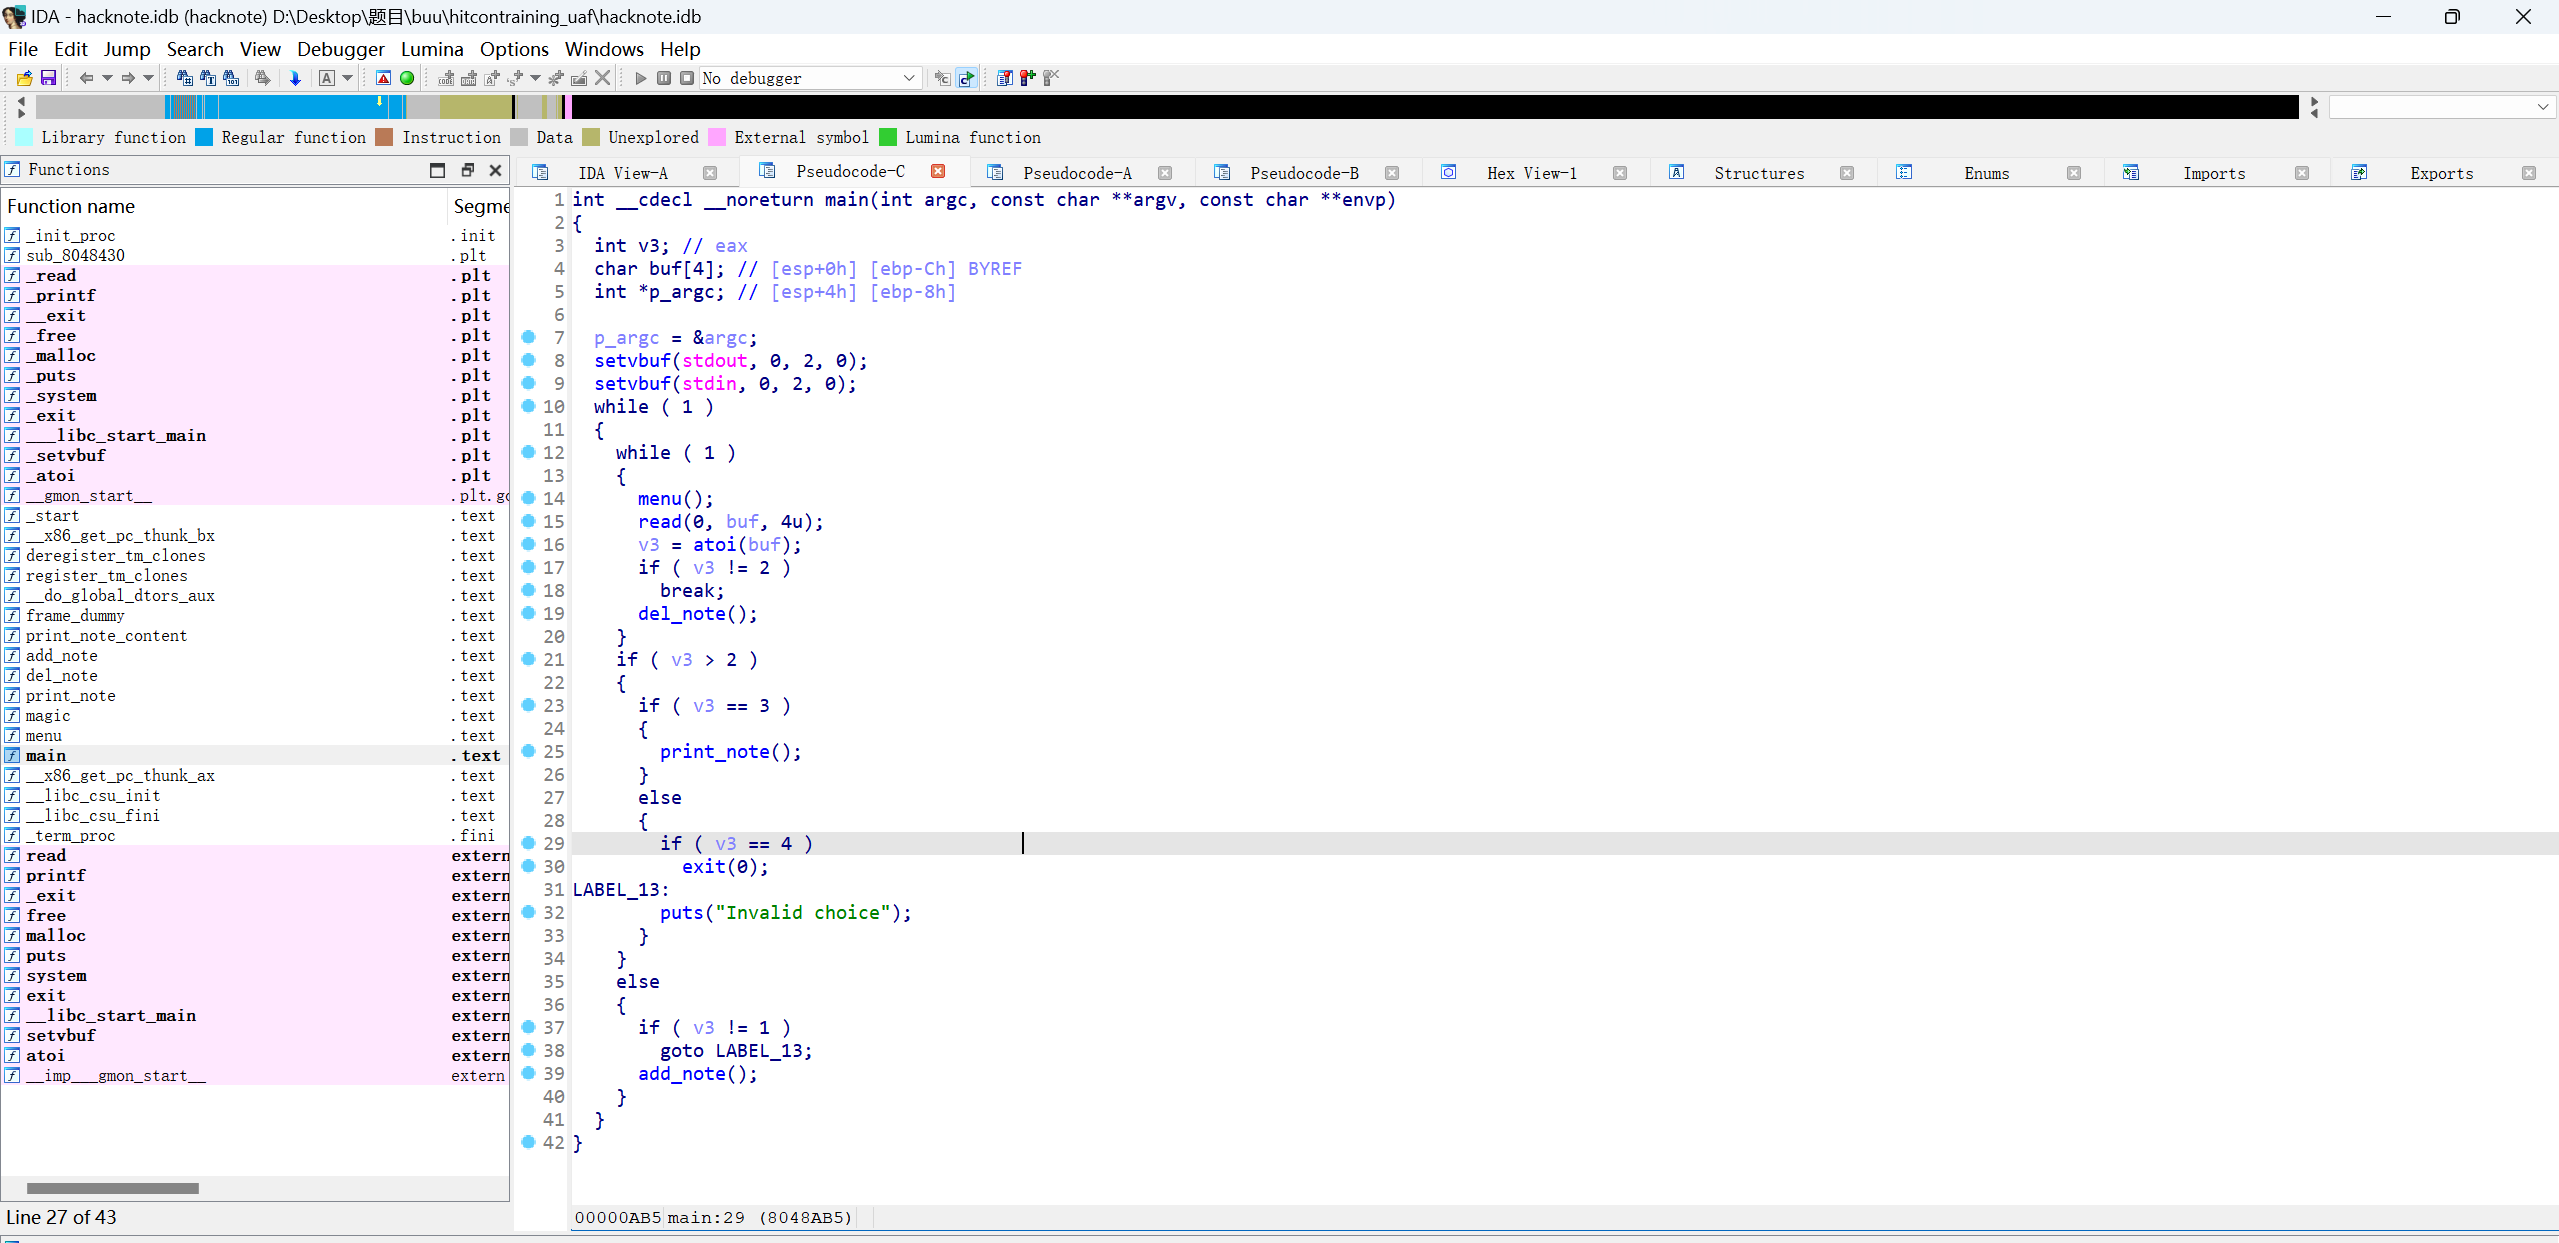The width and height of the screenshot is (2559, 1243).
Task: Click the breakpoint list toolbar icon
Action: tap(1005, 78)
